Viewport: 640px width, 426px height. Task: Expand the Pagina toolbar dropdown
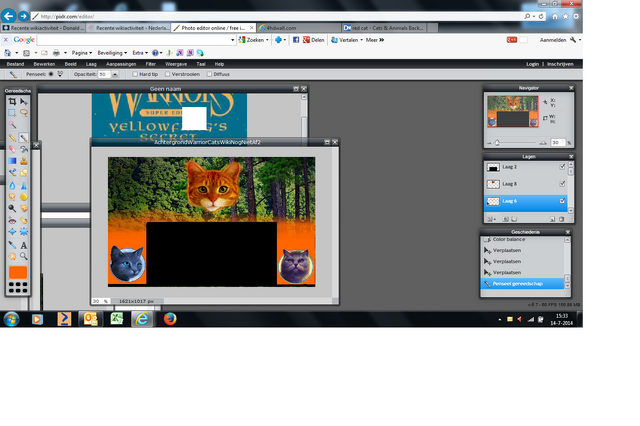(x=82, y=53)
